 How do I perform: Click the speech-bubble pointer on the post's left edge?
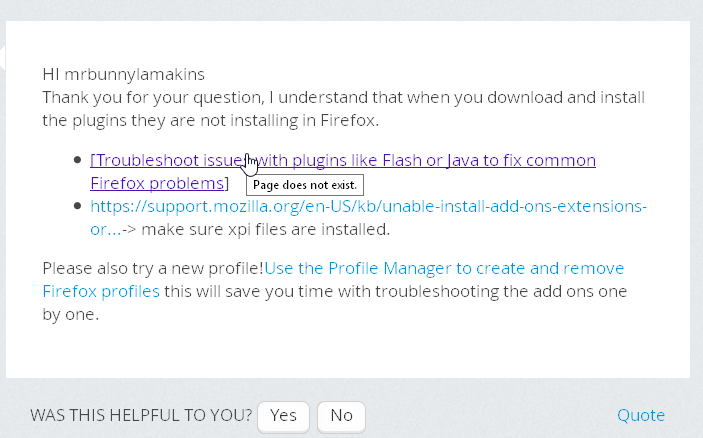3,57
